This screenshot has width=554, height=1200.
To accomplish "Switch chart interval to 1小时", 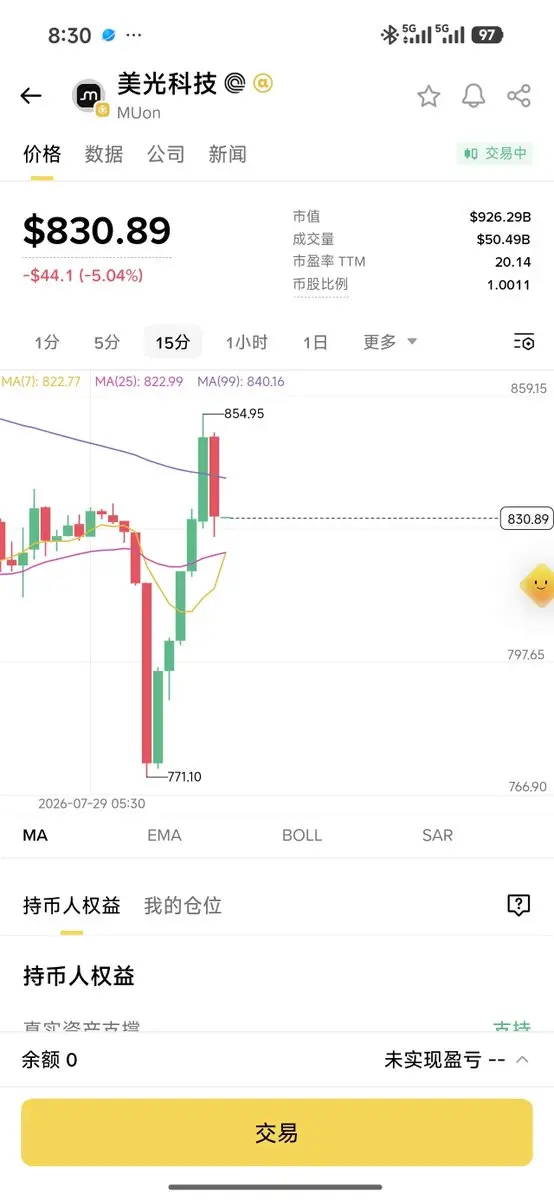I will click(x=246, y=342).
